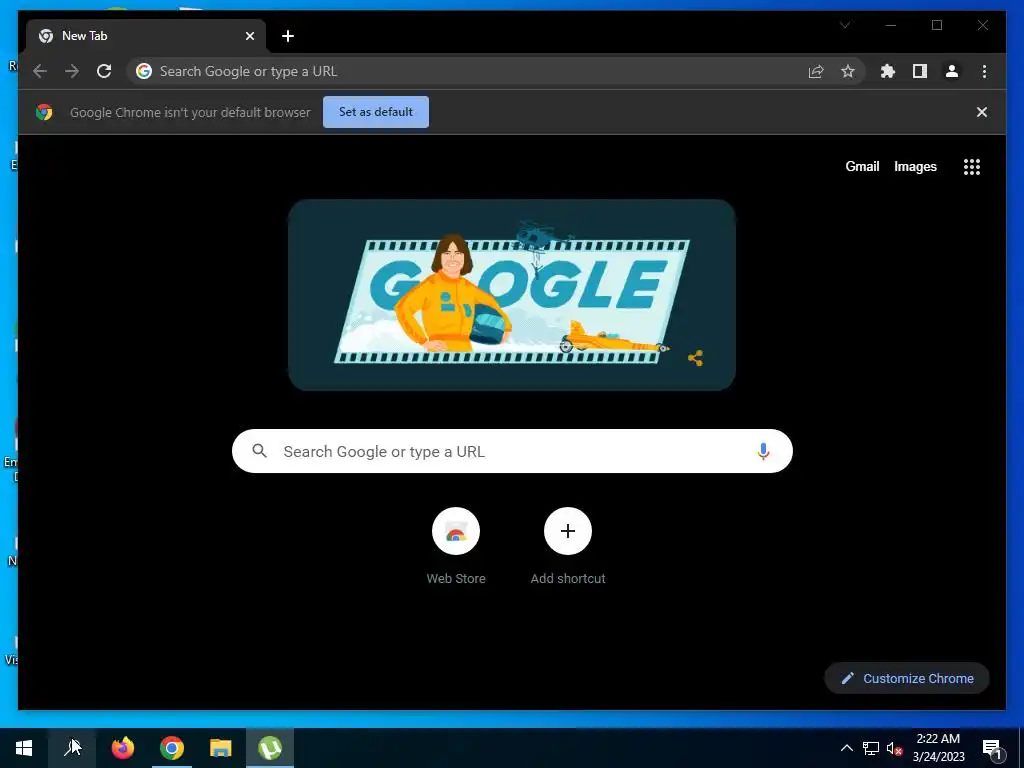The height and width of the screenshot is (768, 1024).
Task: Click the Chrome logo in the infobar
Action: pyautogui.click(x=44, y=112)
